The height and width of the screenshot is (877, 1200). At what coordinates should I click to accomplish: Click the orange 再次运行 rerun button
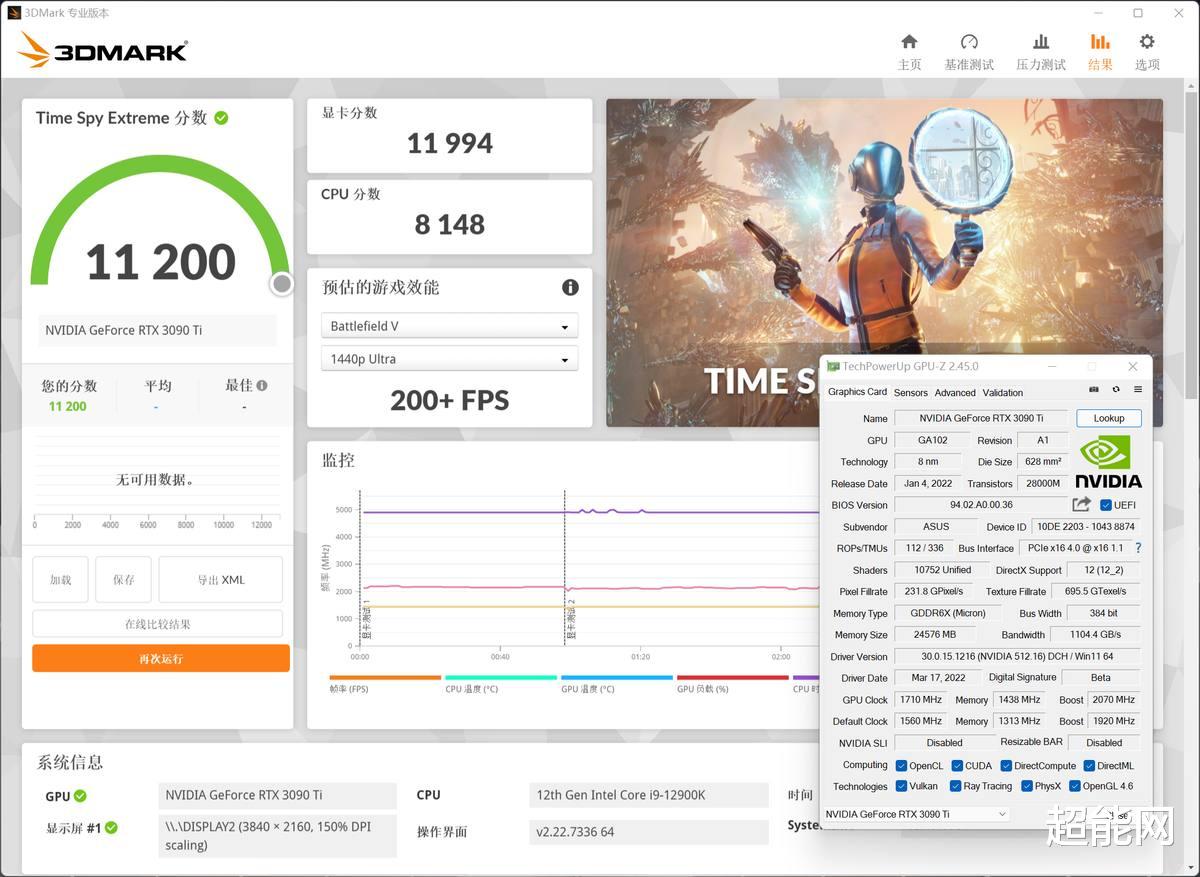(x=160, y=658)
